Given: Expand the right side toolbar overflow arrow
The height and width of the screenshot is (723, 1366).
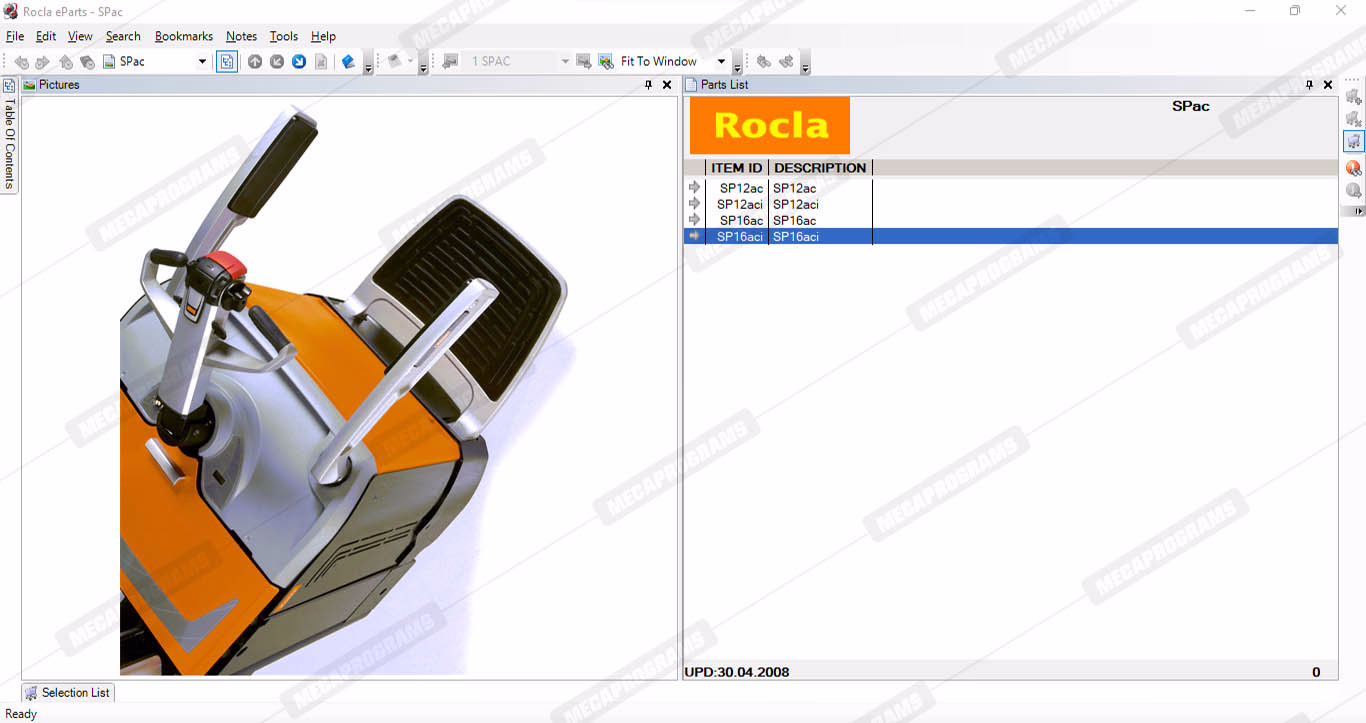Looking at the screenshot, I should 1357,211.
